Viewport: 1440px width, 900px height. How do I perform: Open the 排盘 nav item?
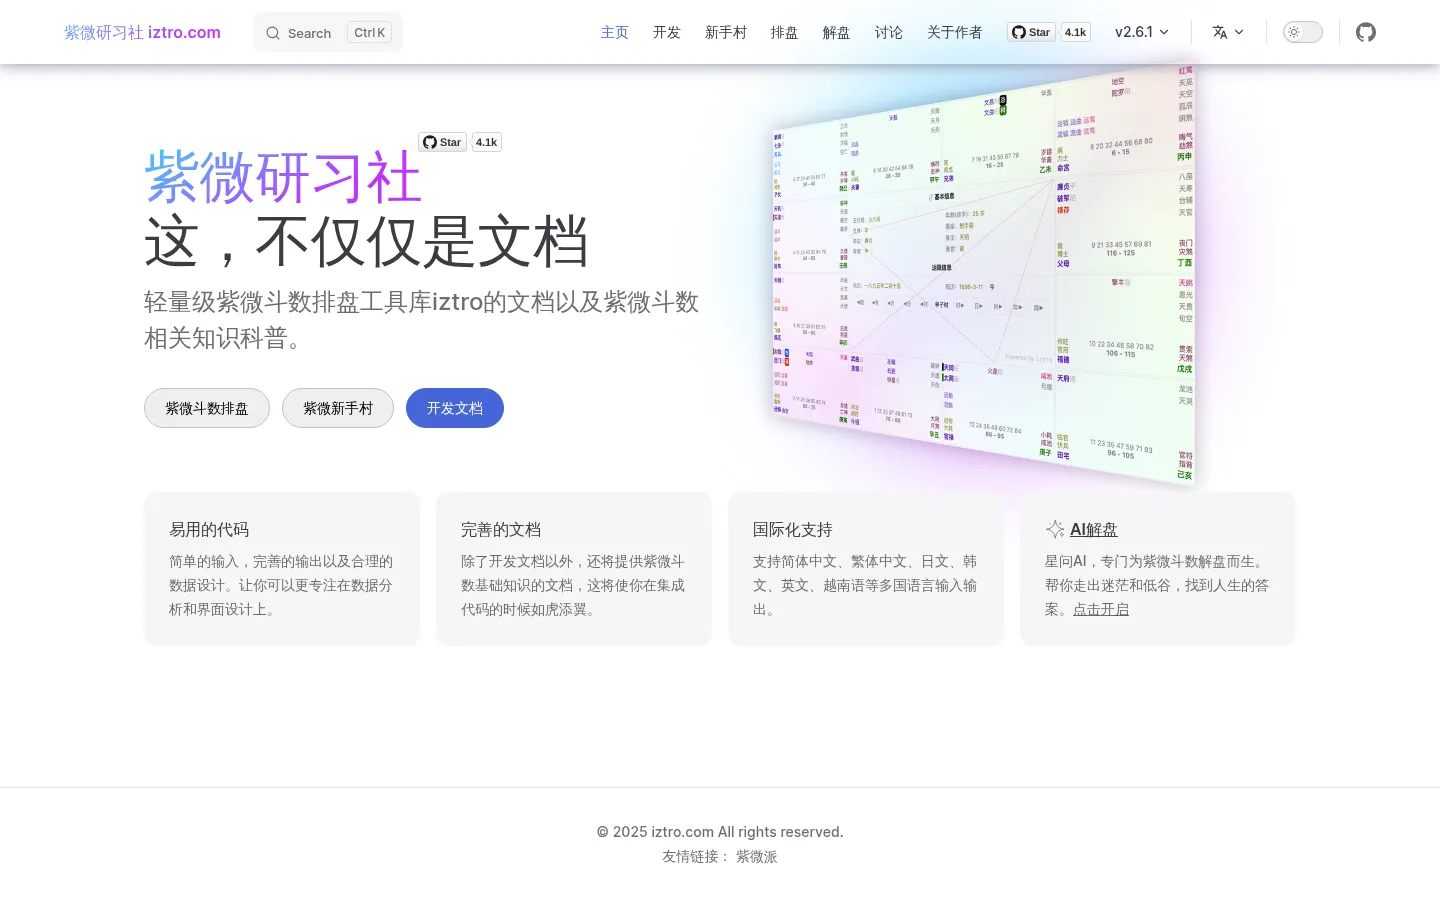point(784,32)
